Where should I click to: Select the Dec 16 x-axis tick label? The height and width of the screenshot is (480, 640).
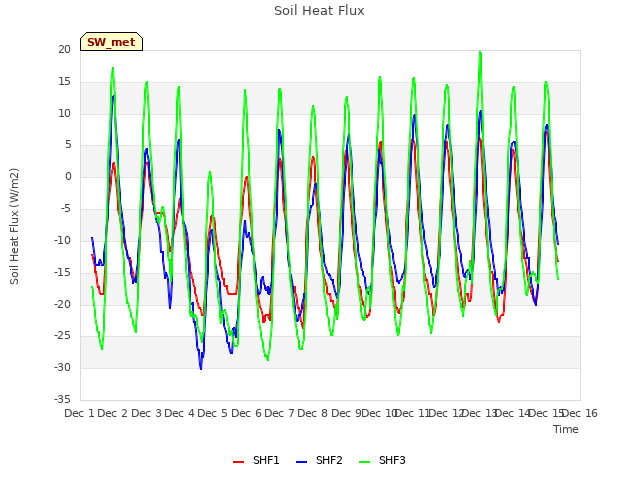[x=580, y=413]
